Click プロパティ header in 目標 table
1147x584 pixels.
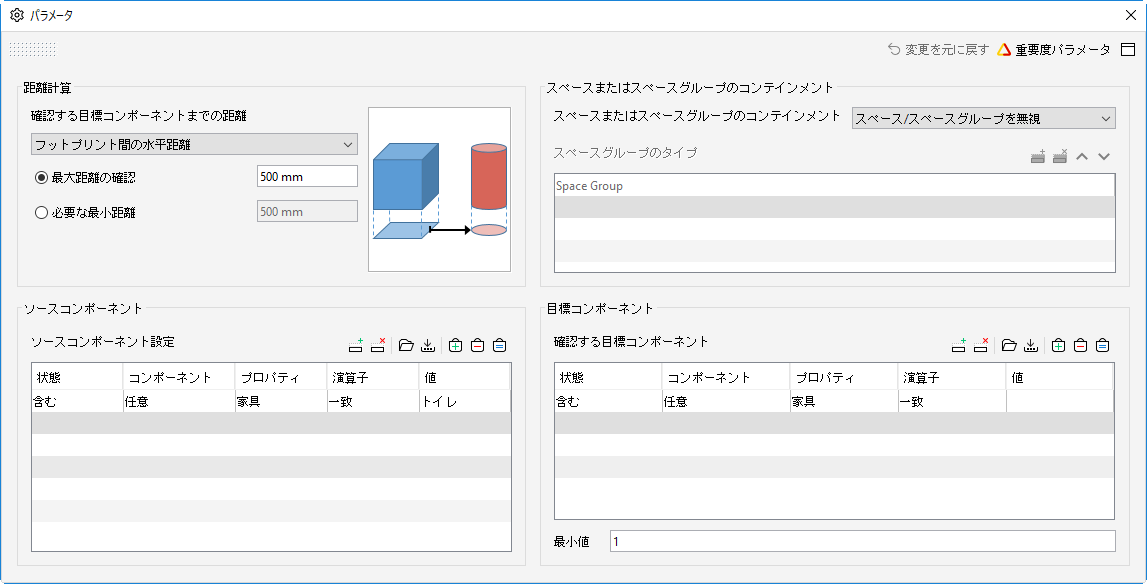pos(844,378)
